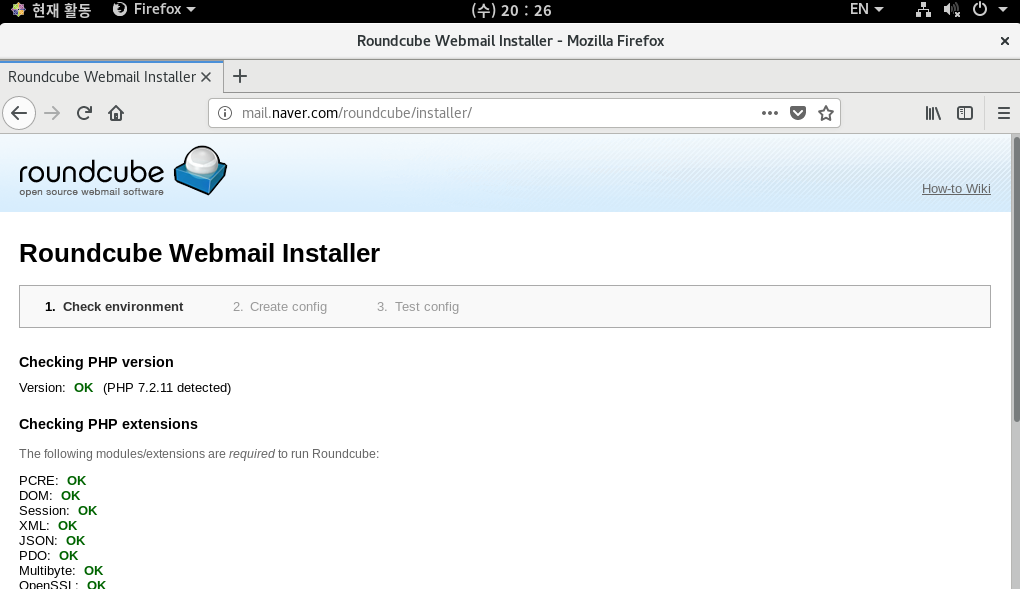Reload the current page
This screenshot has height=589, width=1020.
coord(84,113)
